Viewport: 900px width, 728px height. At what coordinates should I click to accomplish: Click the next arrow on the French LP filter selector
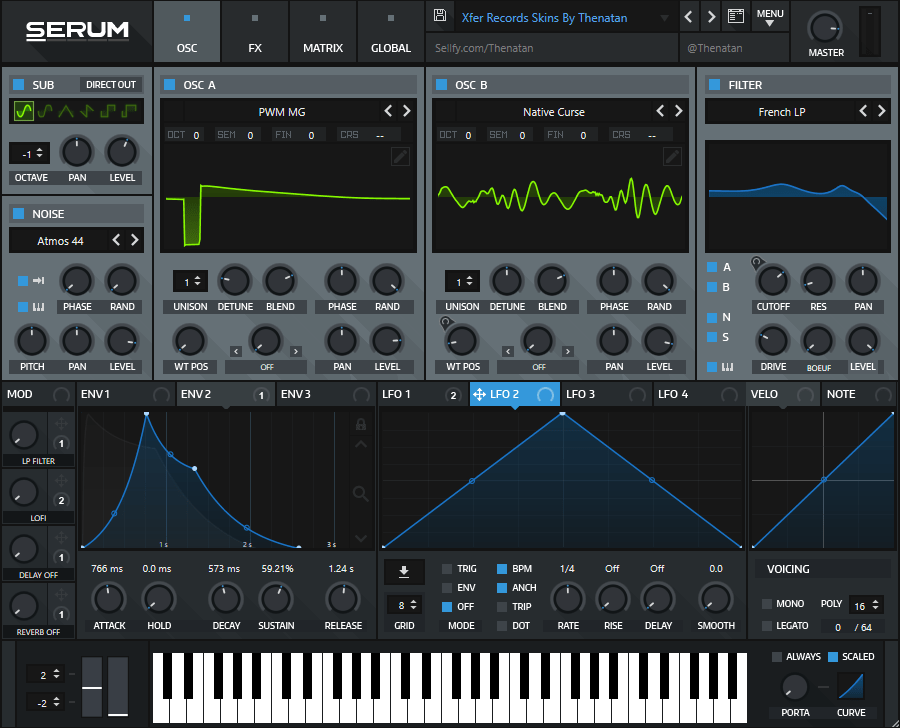[879, 111]
